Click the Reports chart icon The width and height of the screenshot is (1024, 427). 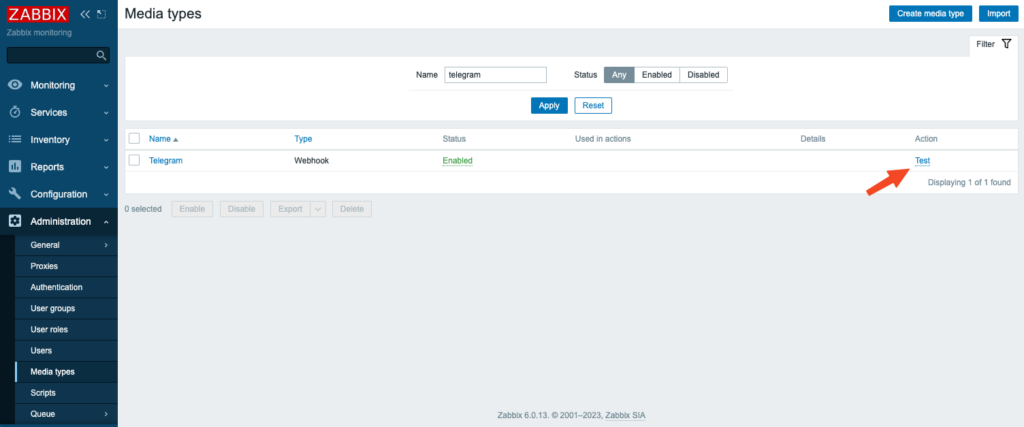click(15, 166)
